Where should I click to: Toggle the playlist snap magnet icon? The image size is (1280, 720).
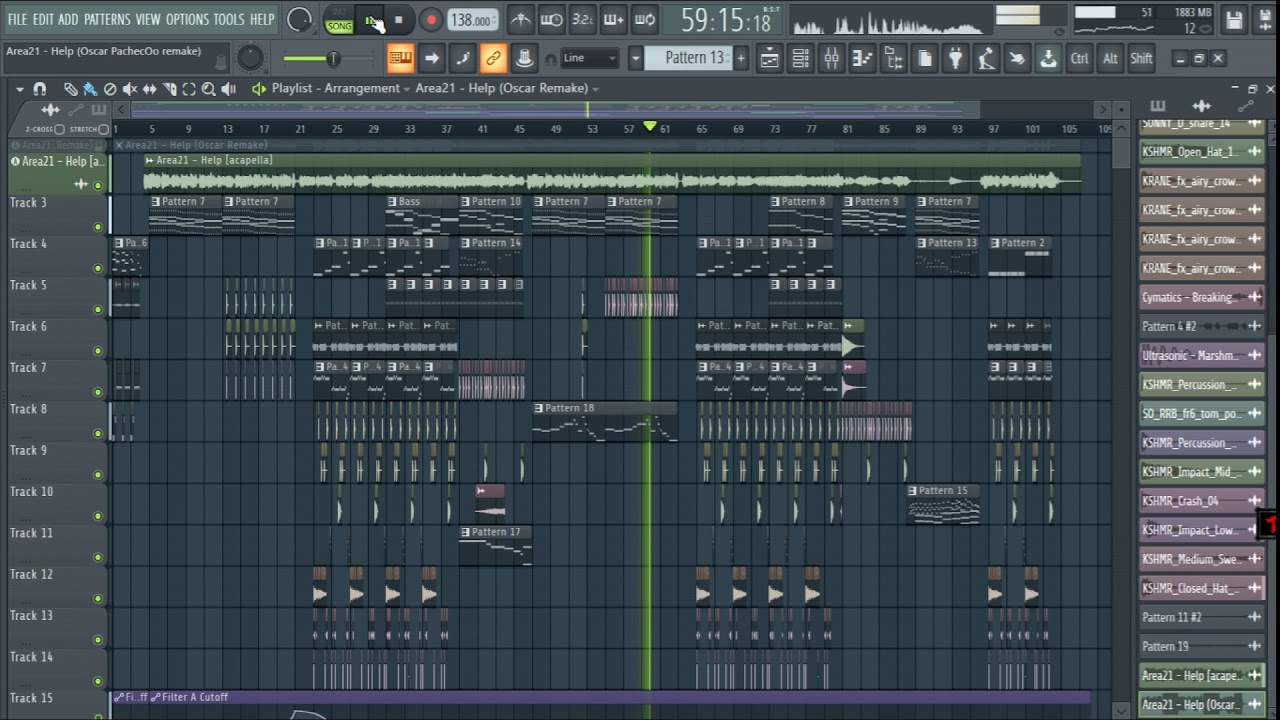click(x=39, y=89)
